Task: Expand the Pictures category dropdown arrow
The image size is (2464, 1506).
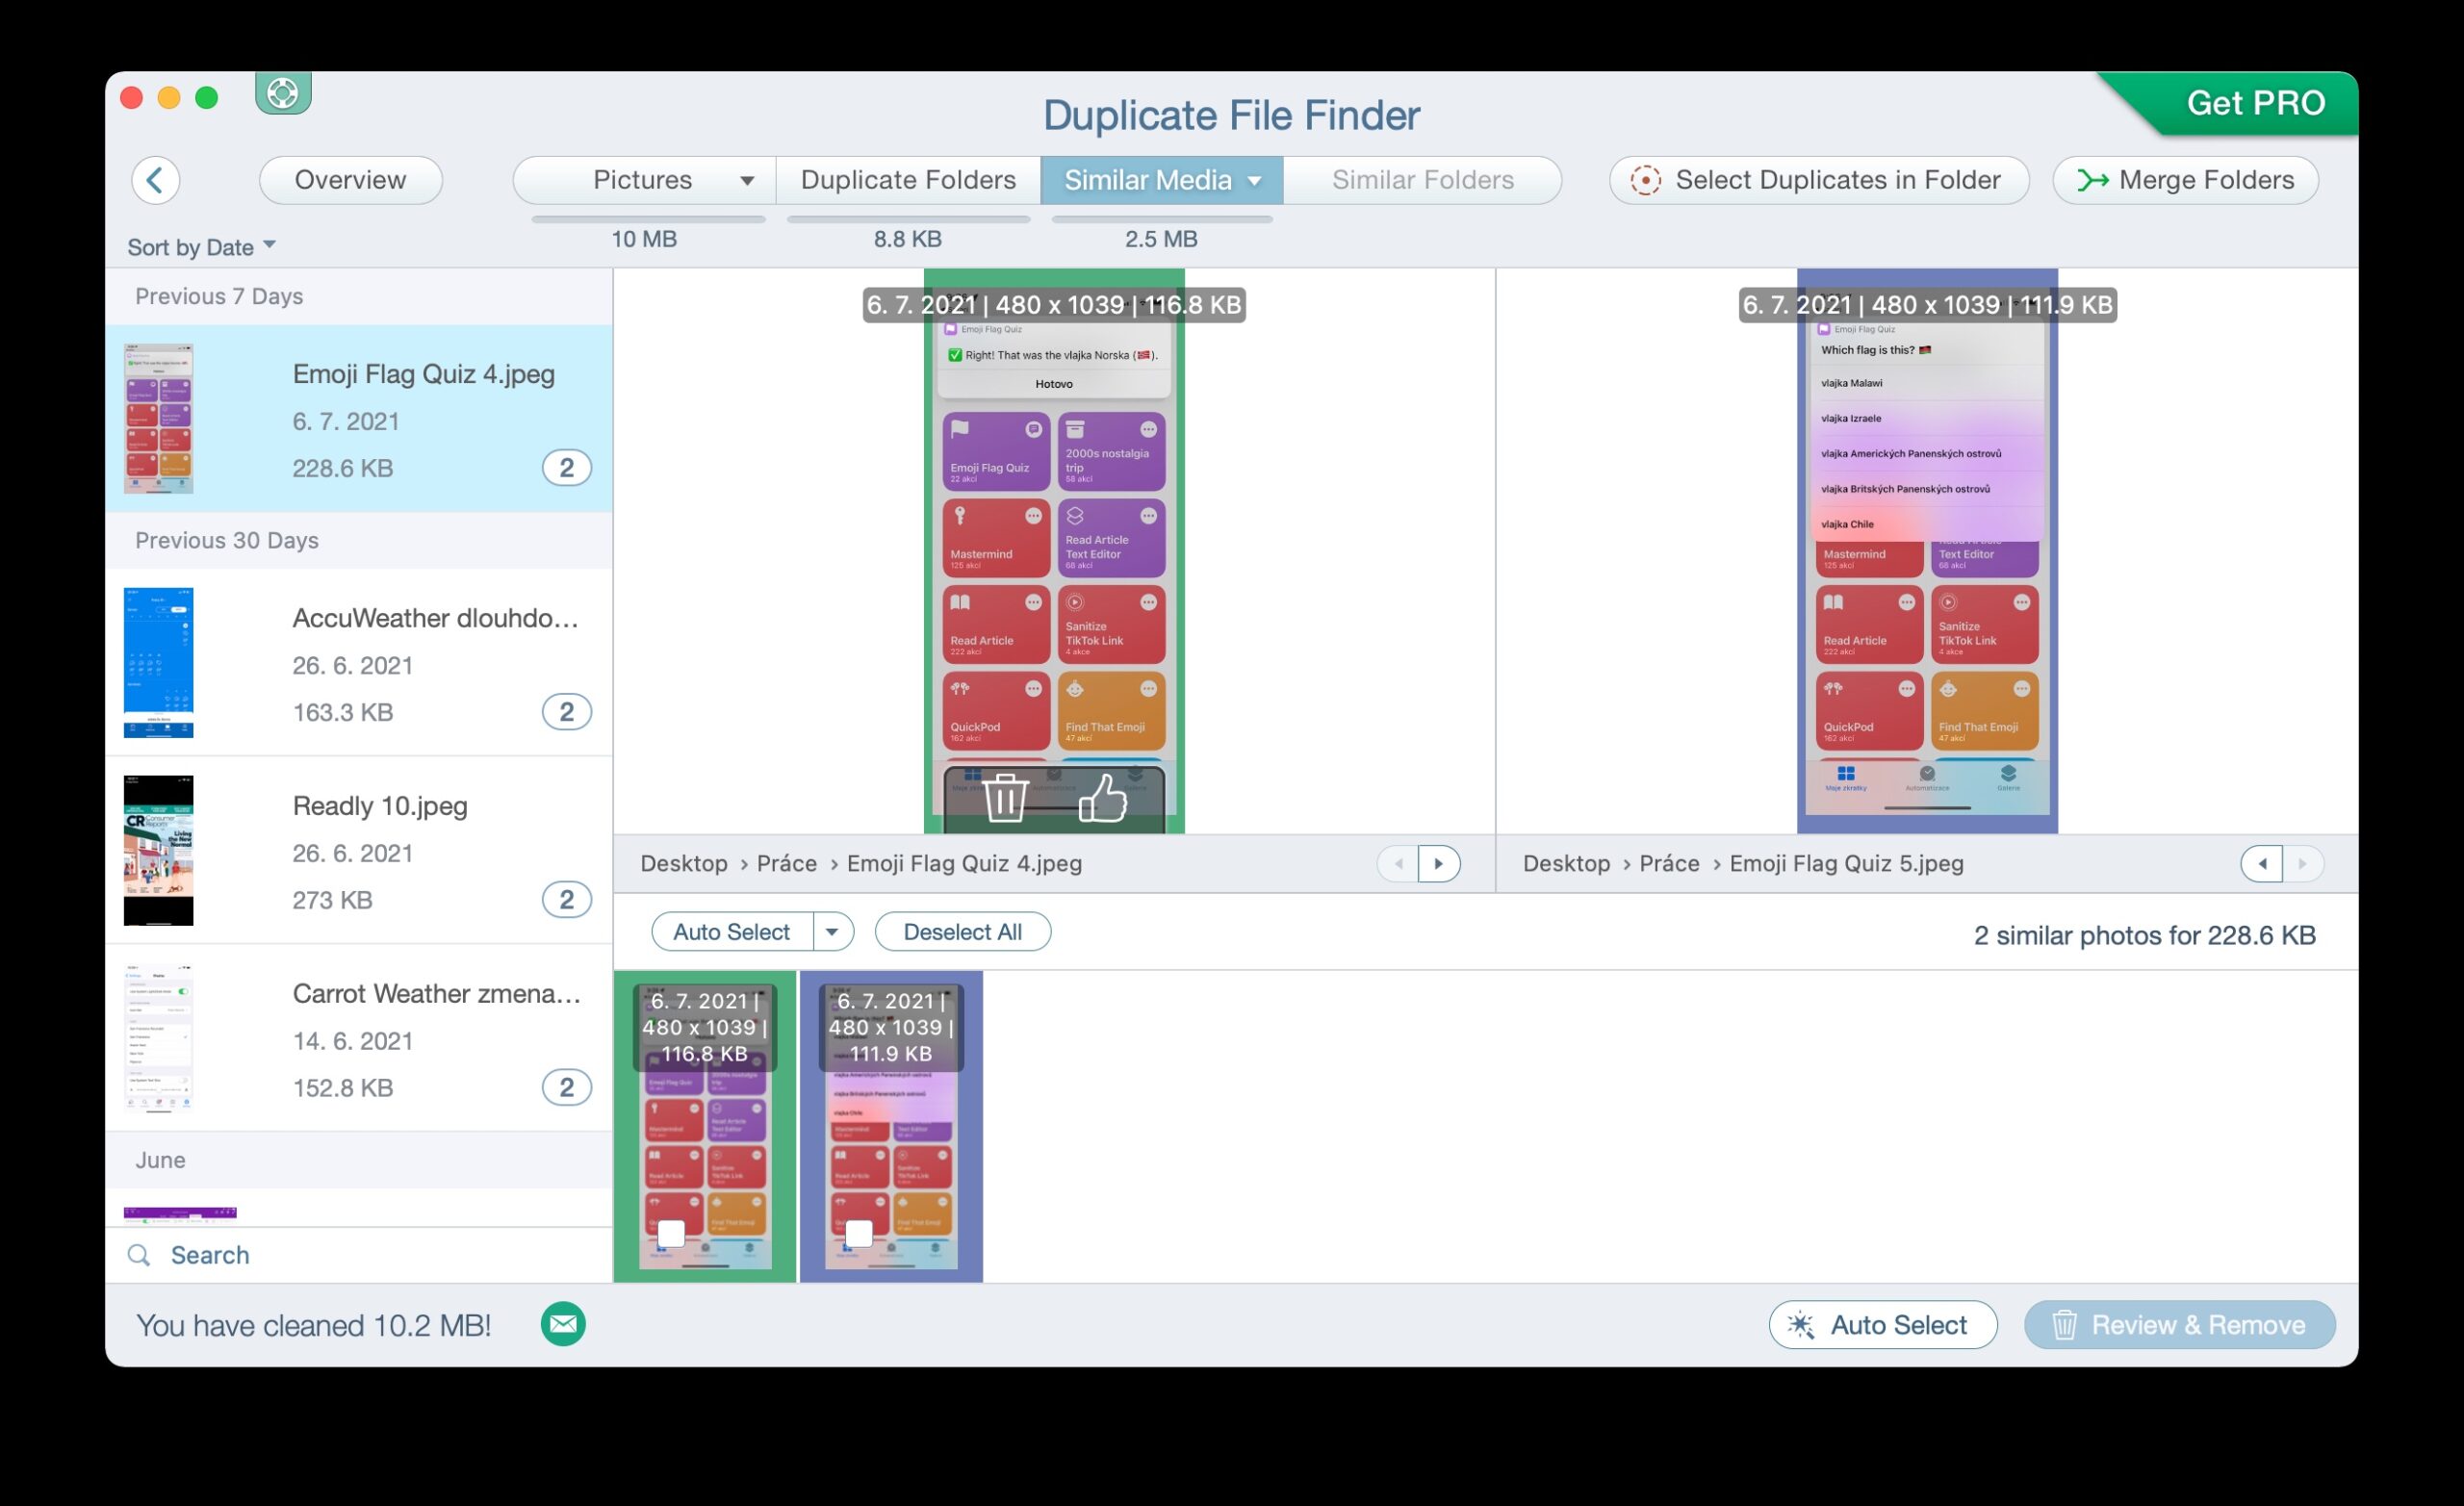Action: pos(746,181)
